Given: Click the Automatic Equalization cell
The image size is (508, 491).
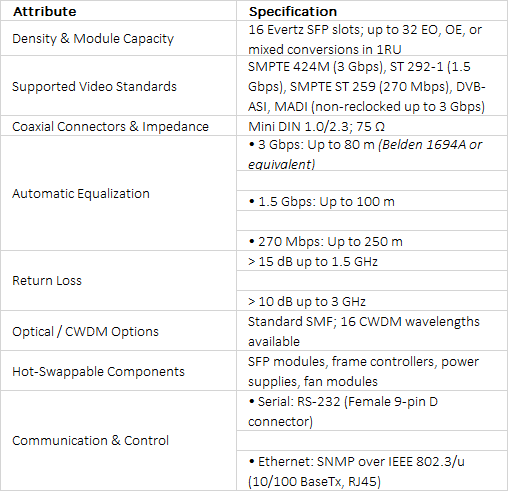Looking at the screenshot, I should click(118, 193).
